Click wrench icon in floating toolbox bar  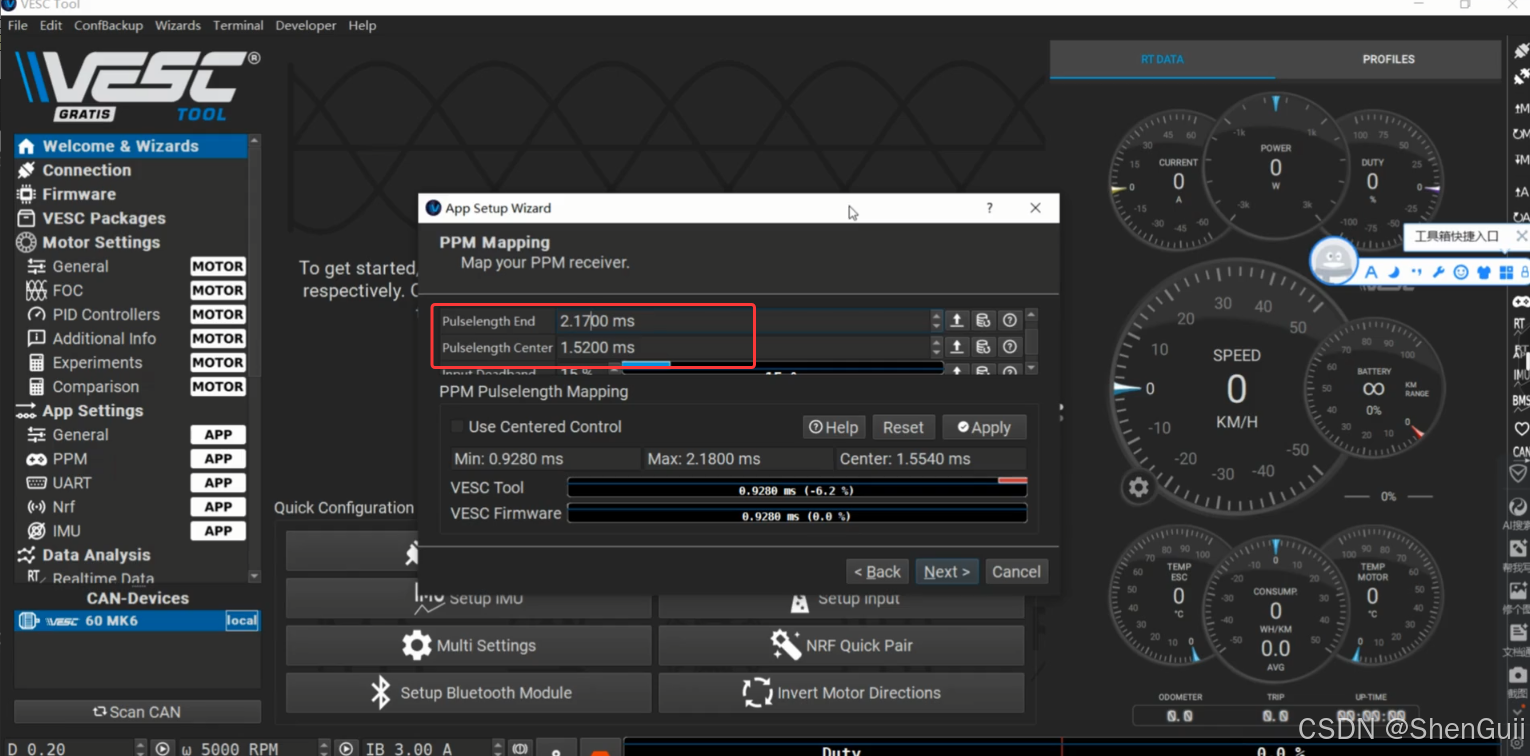1438,272
